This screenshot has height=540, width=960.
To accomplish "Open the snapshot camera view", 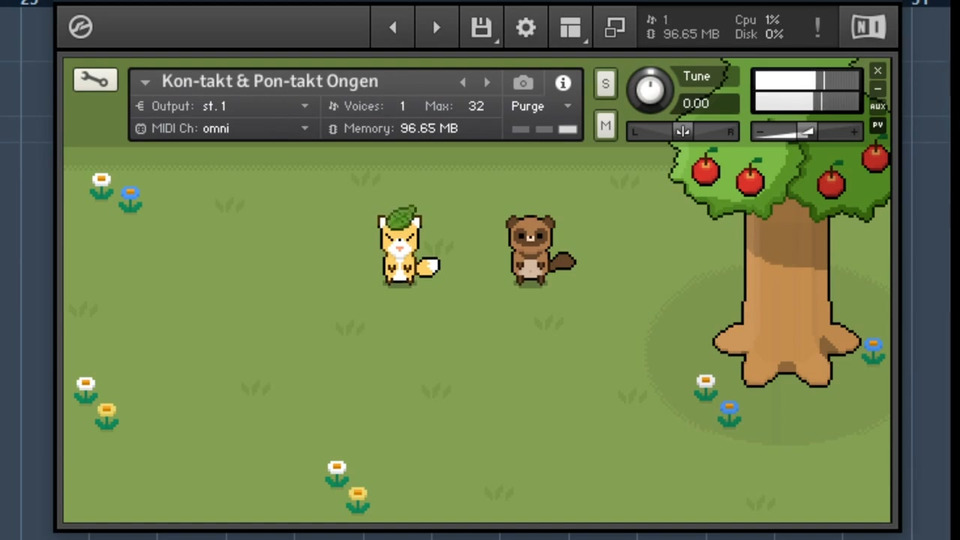I will tap(523, 82).
